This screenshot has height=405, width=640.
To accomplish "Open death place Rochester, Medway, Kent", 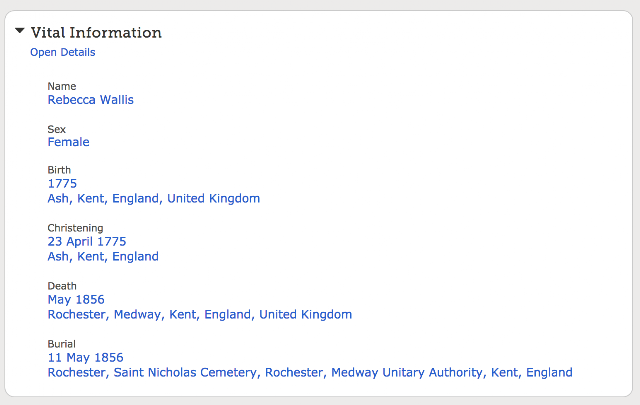I will (200, 314).
